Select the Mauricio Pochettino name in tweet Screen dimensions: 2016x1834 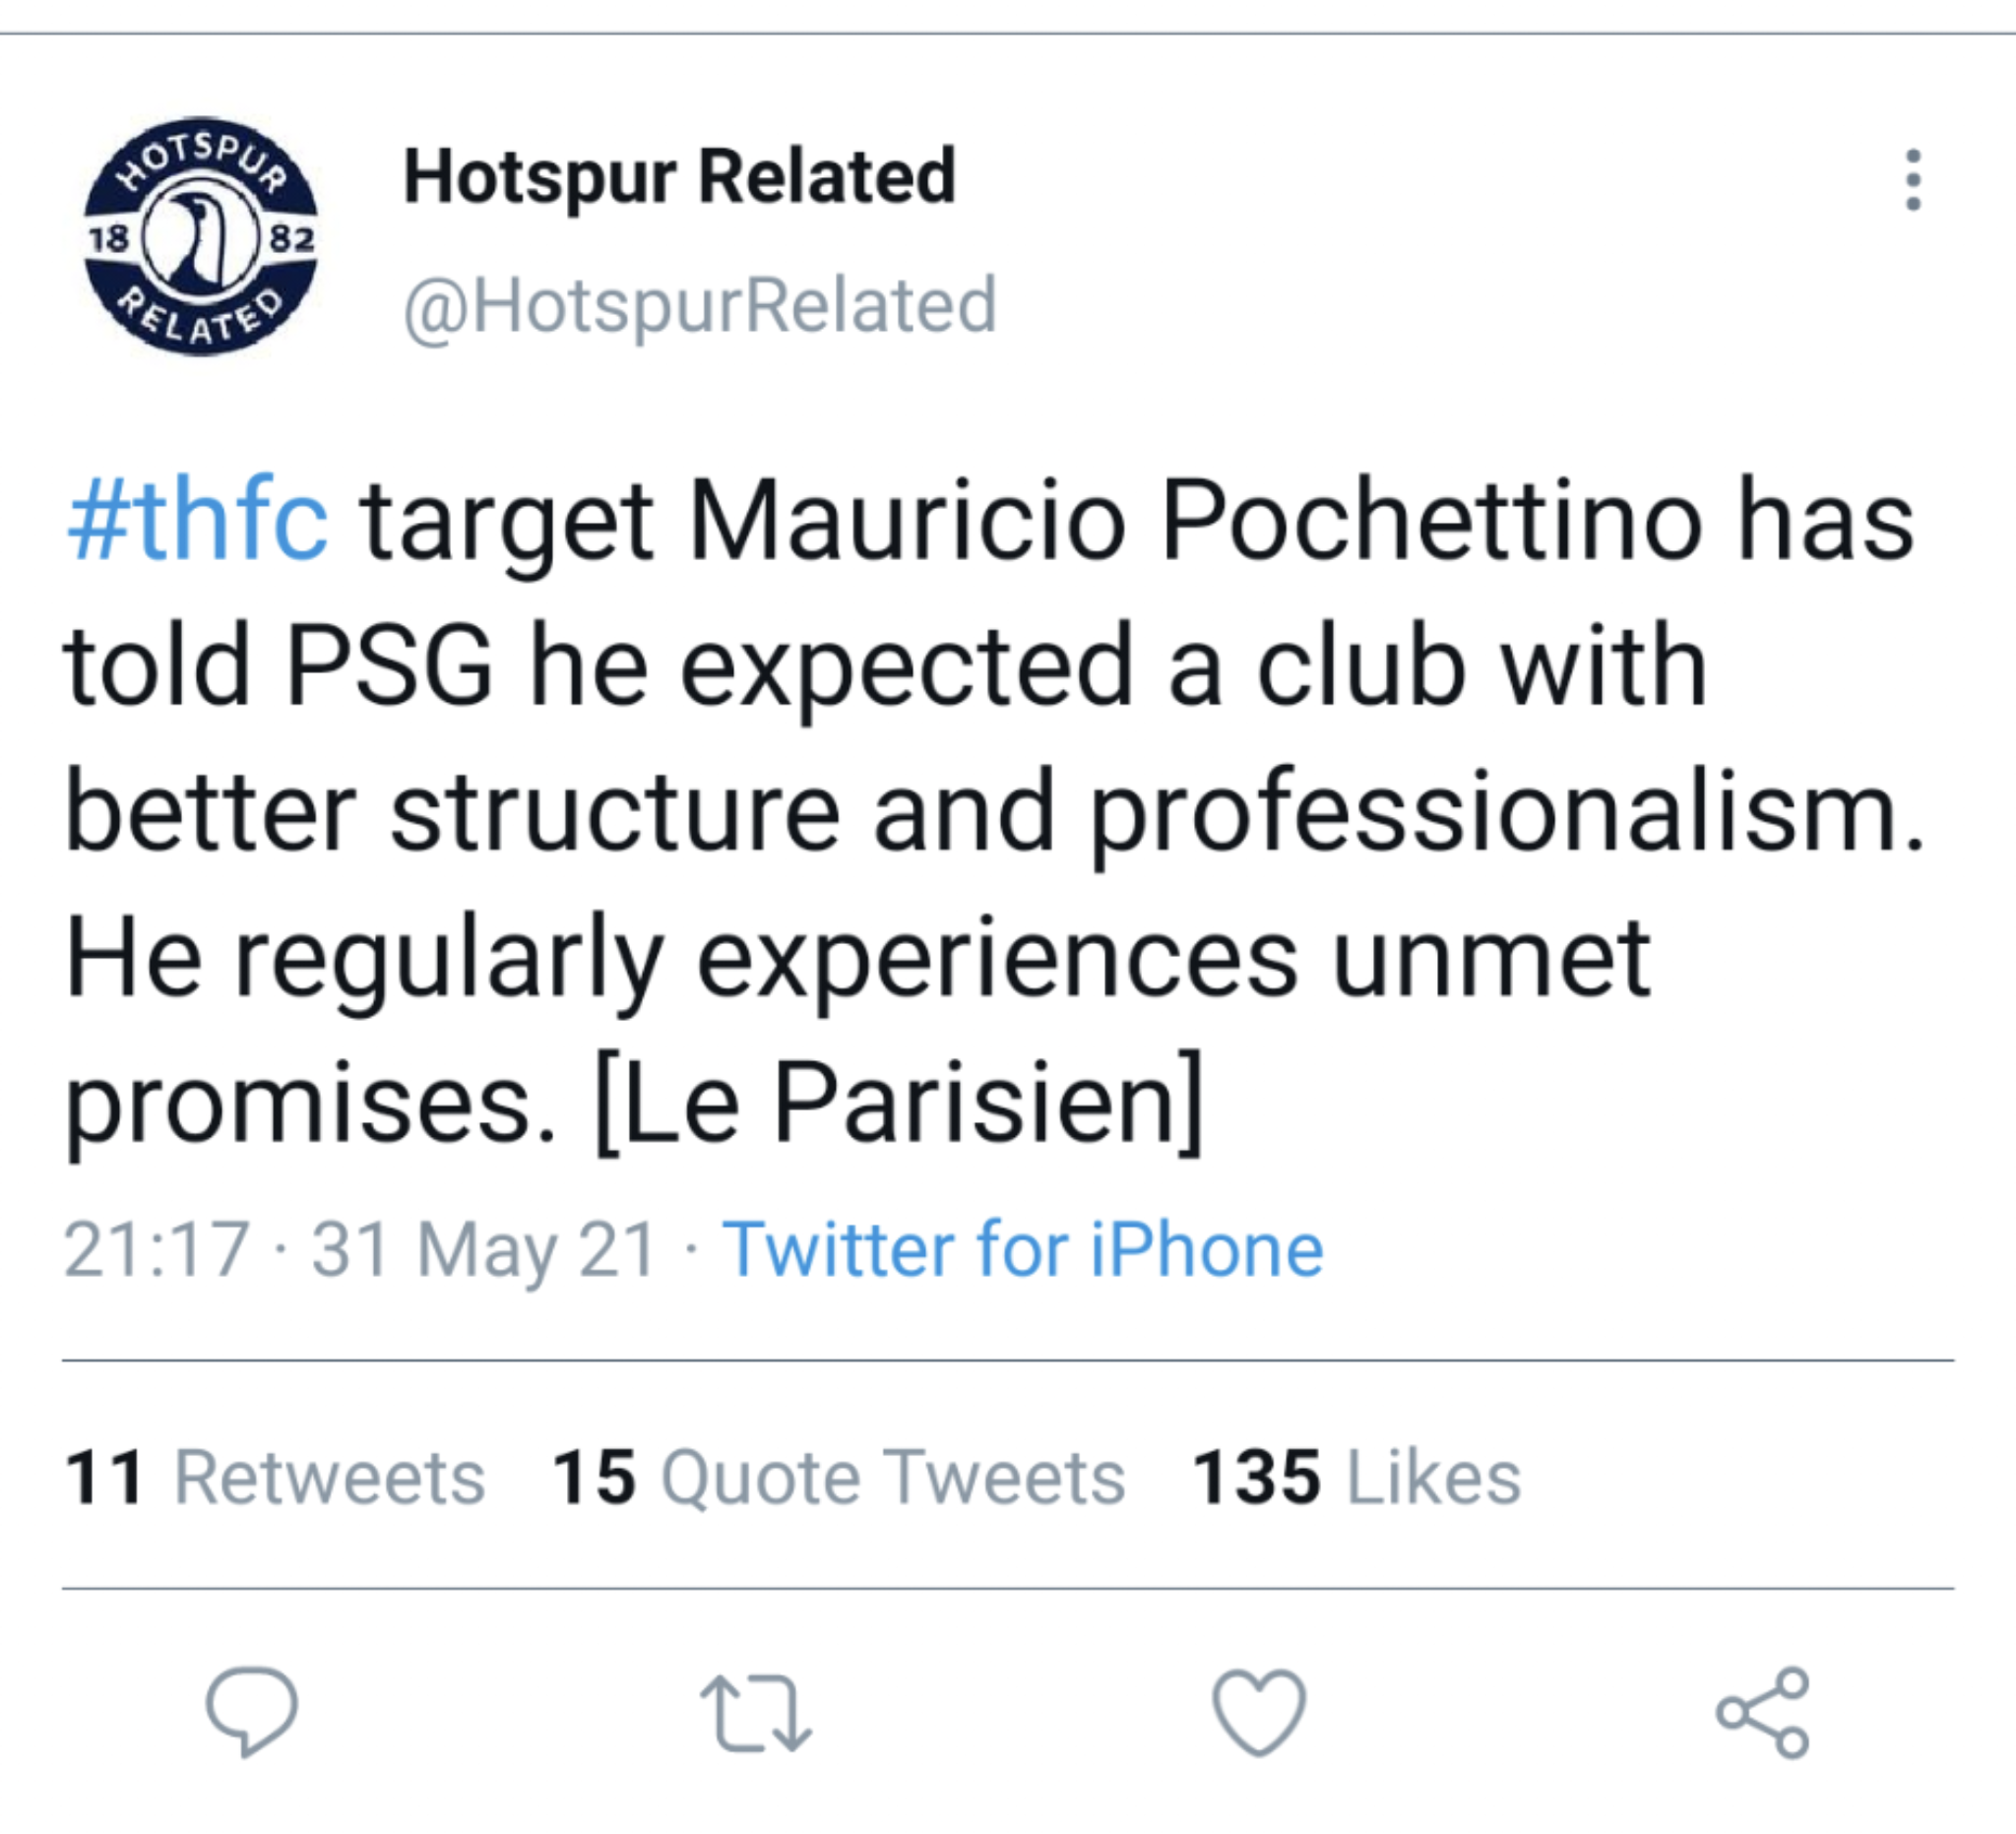[x=1195, y=521]
